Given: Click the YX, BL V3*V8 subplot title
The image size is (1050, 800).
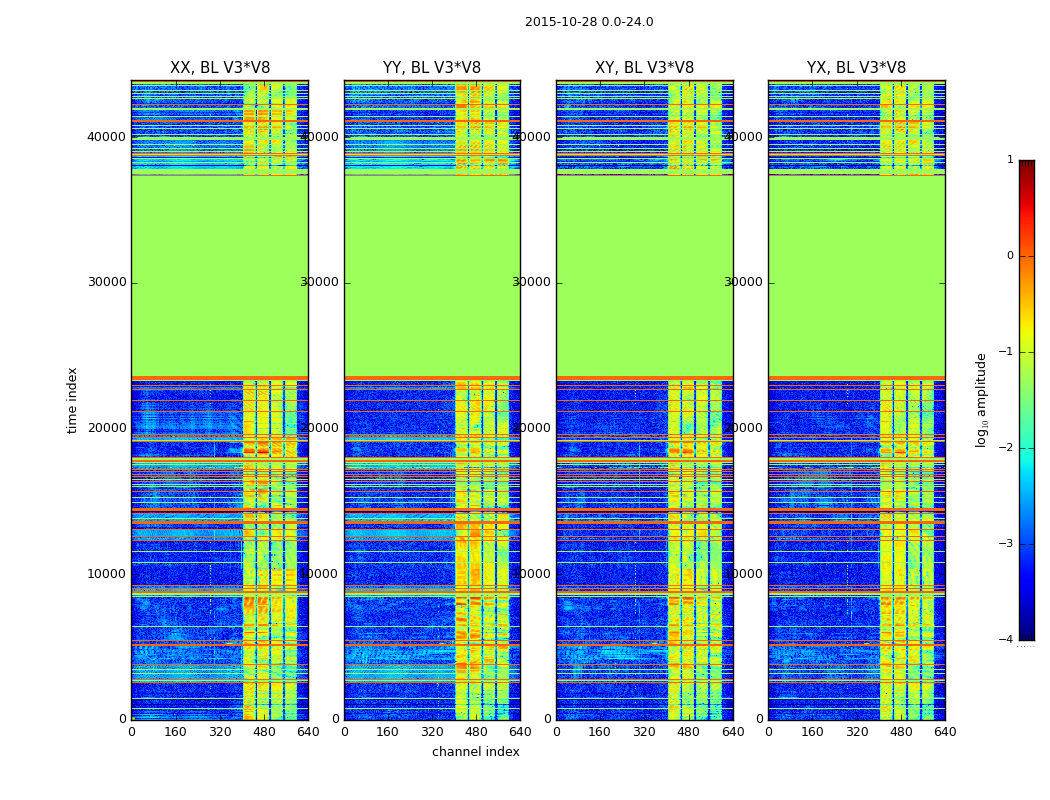Looking at the screenshot, I should pos(856,68).
